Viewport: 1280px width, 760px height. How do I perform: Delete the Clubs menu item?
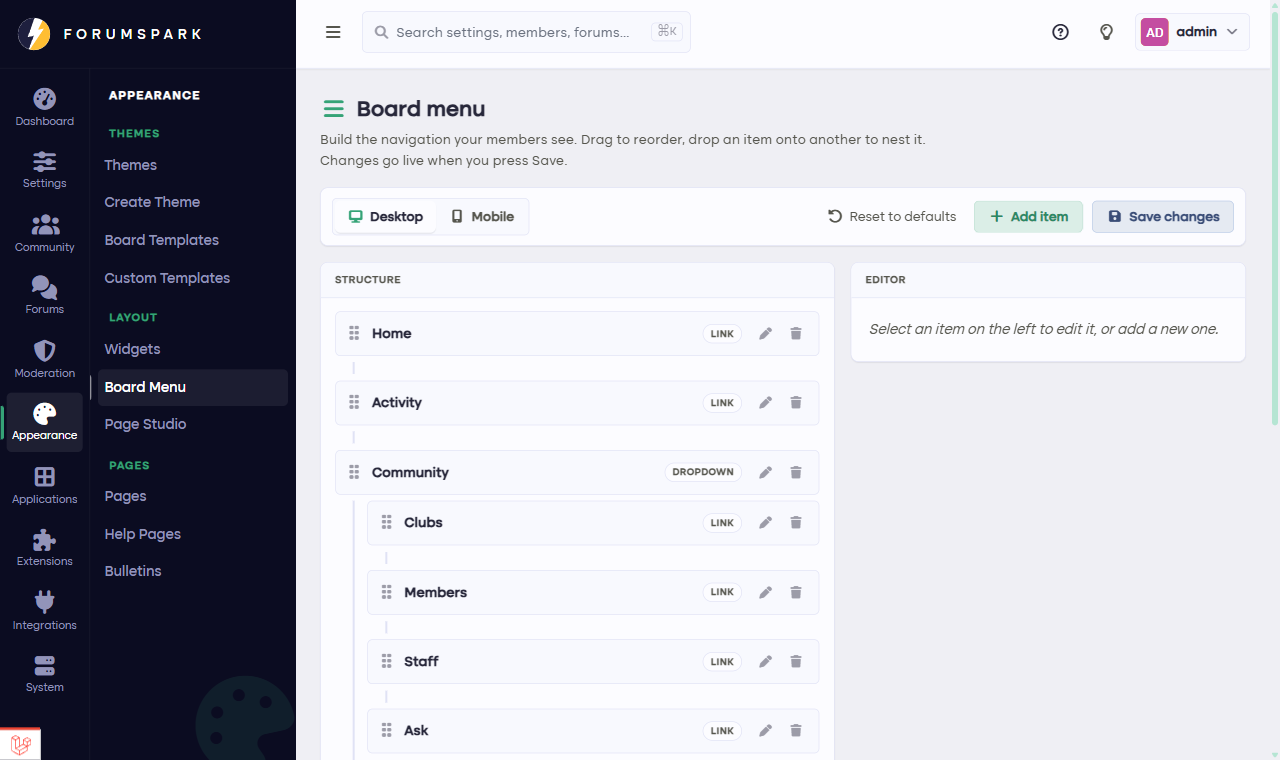796,523
